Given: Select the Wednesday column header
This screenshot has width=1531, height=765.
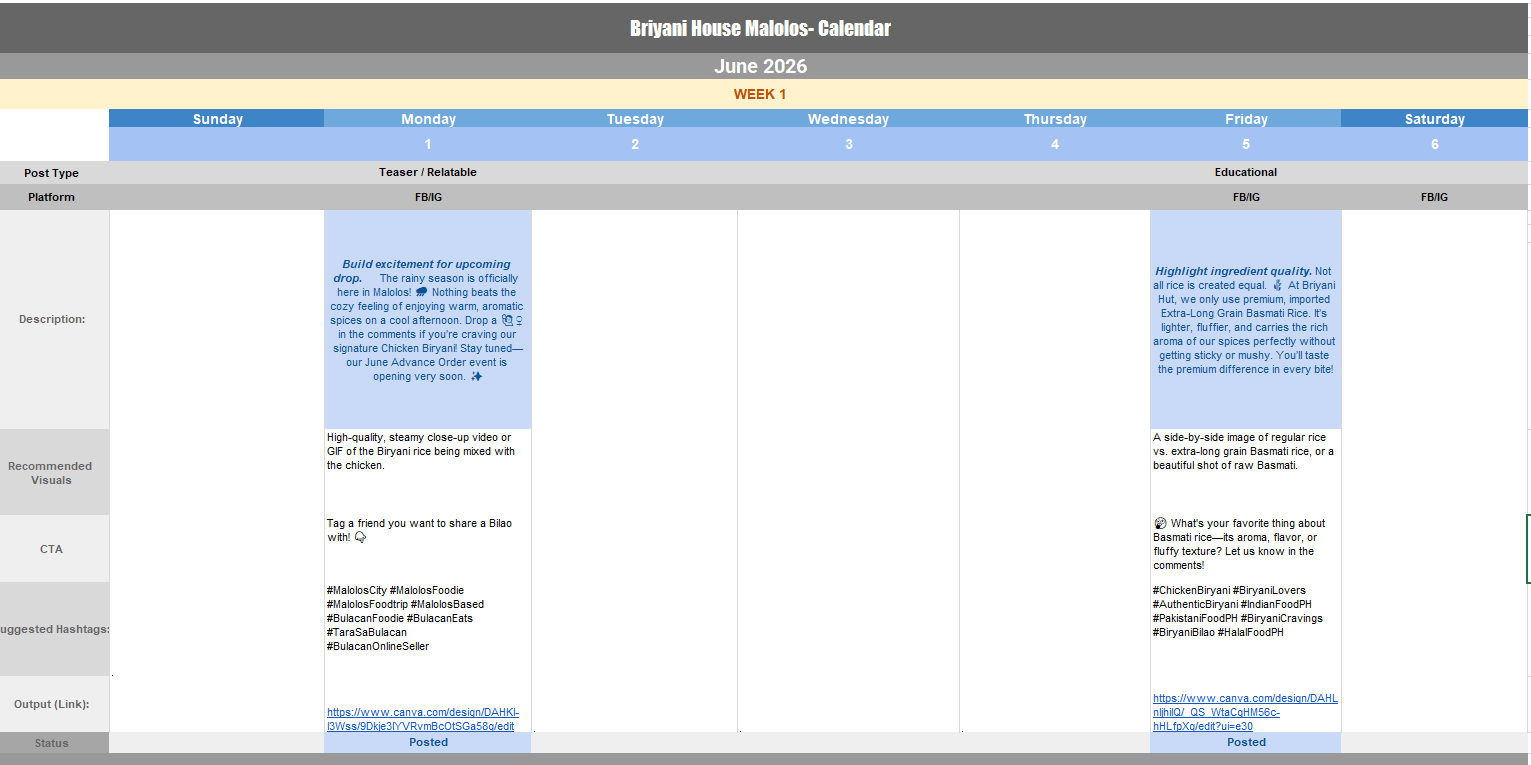Looking at the screenshot, I should click(848, 118).
